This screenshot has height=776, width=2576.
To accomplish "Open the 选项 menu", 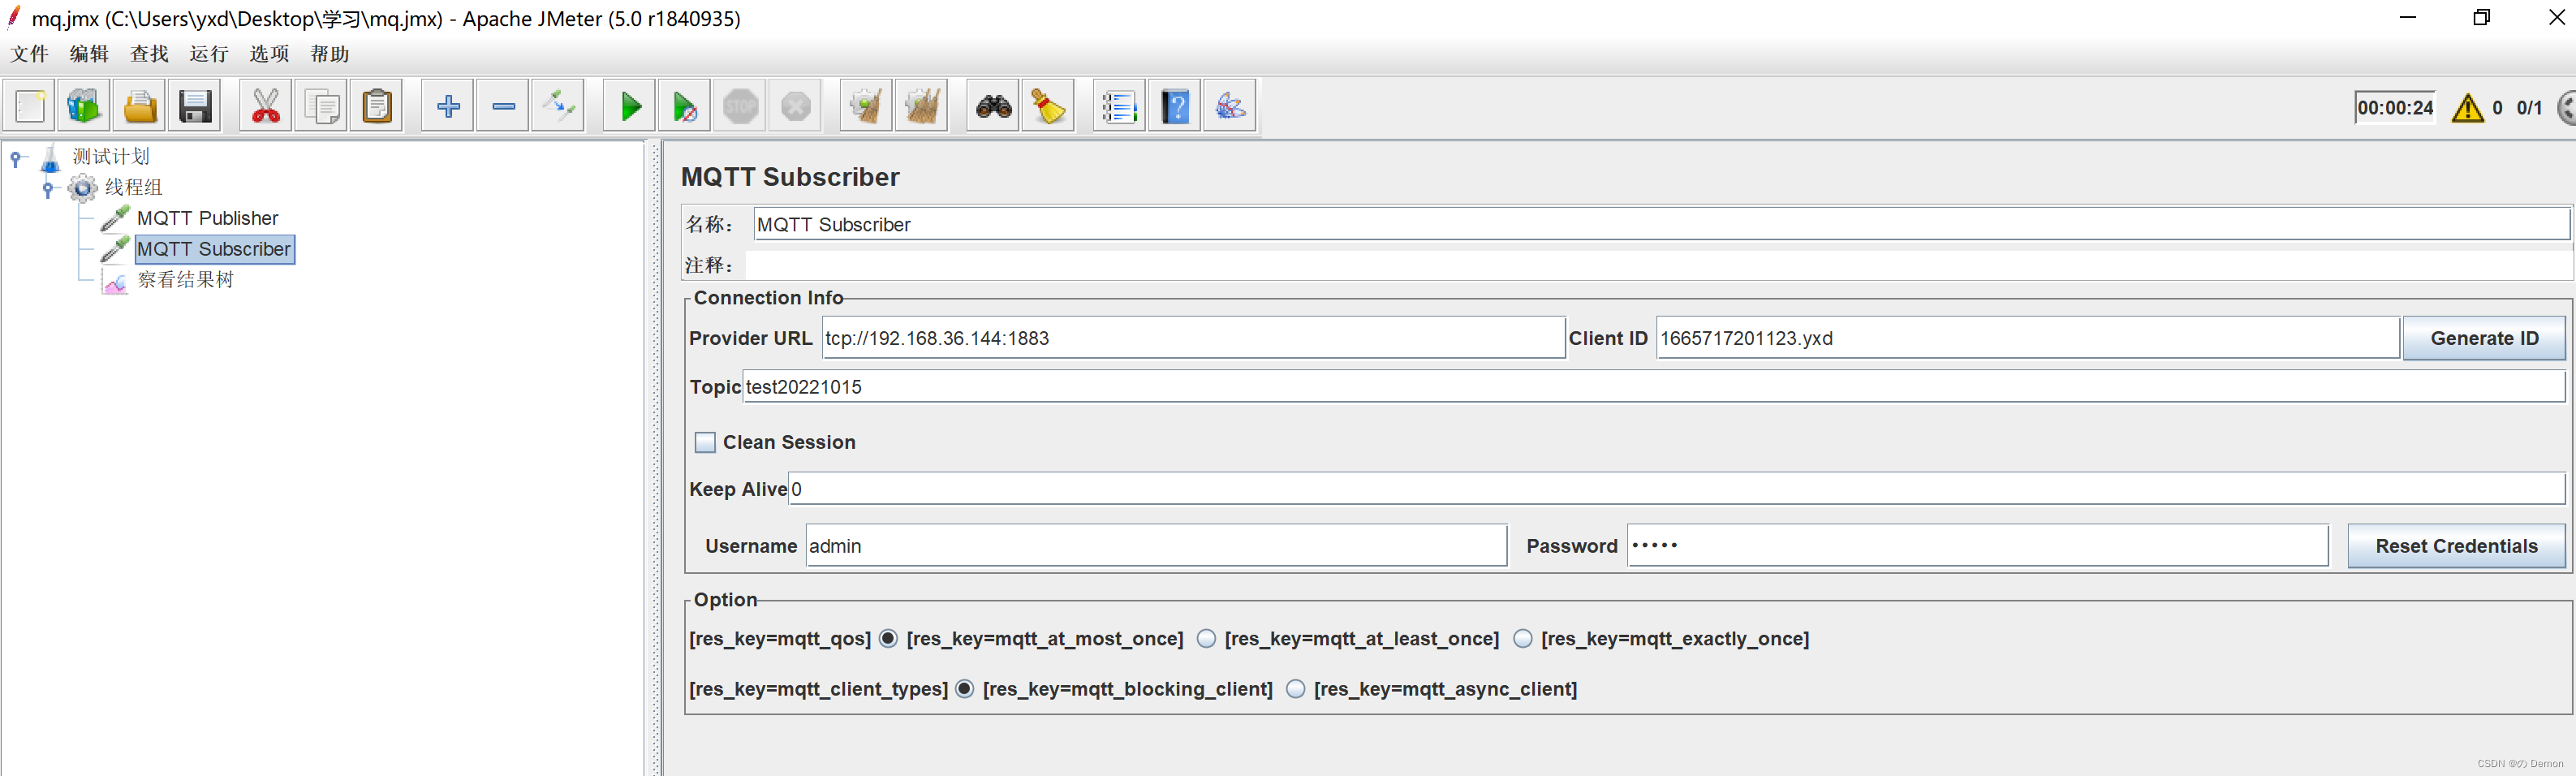I will tap(269, 54).
